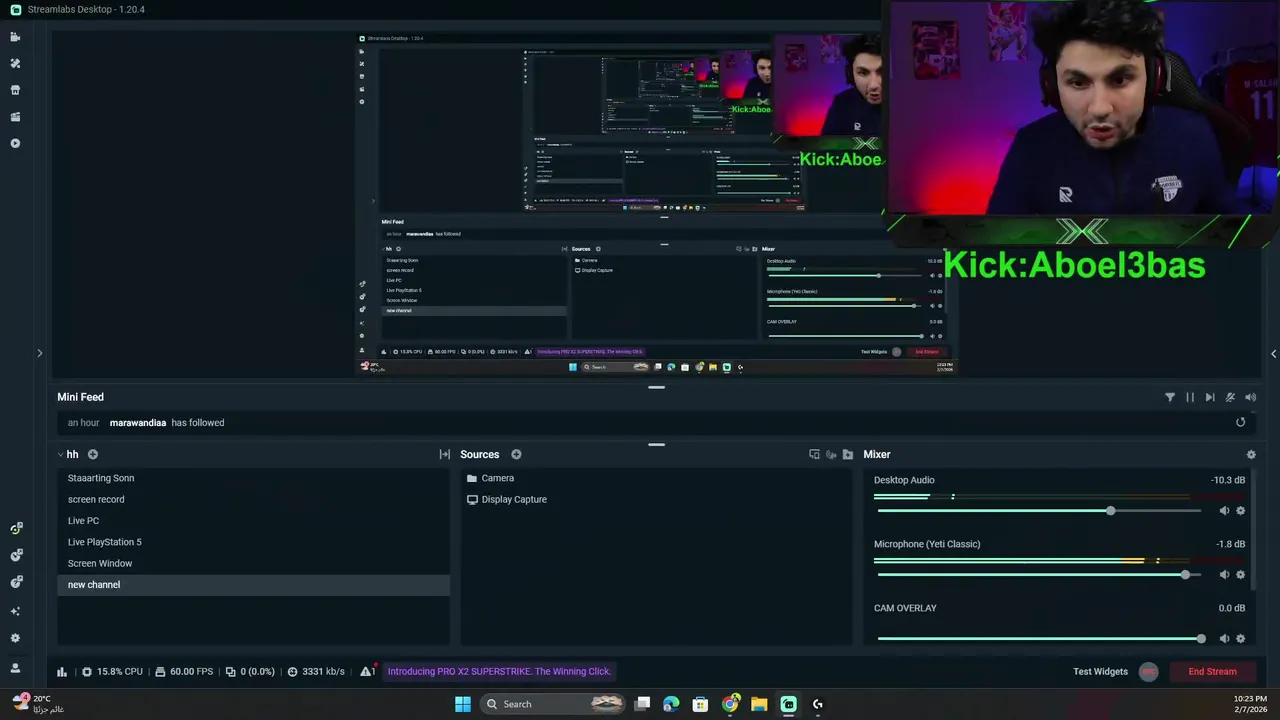Open Microsoft Store from the taskbar

[x=700, y=704]
